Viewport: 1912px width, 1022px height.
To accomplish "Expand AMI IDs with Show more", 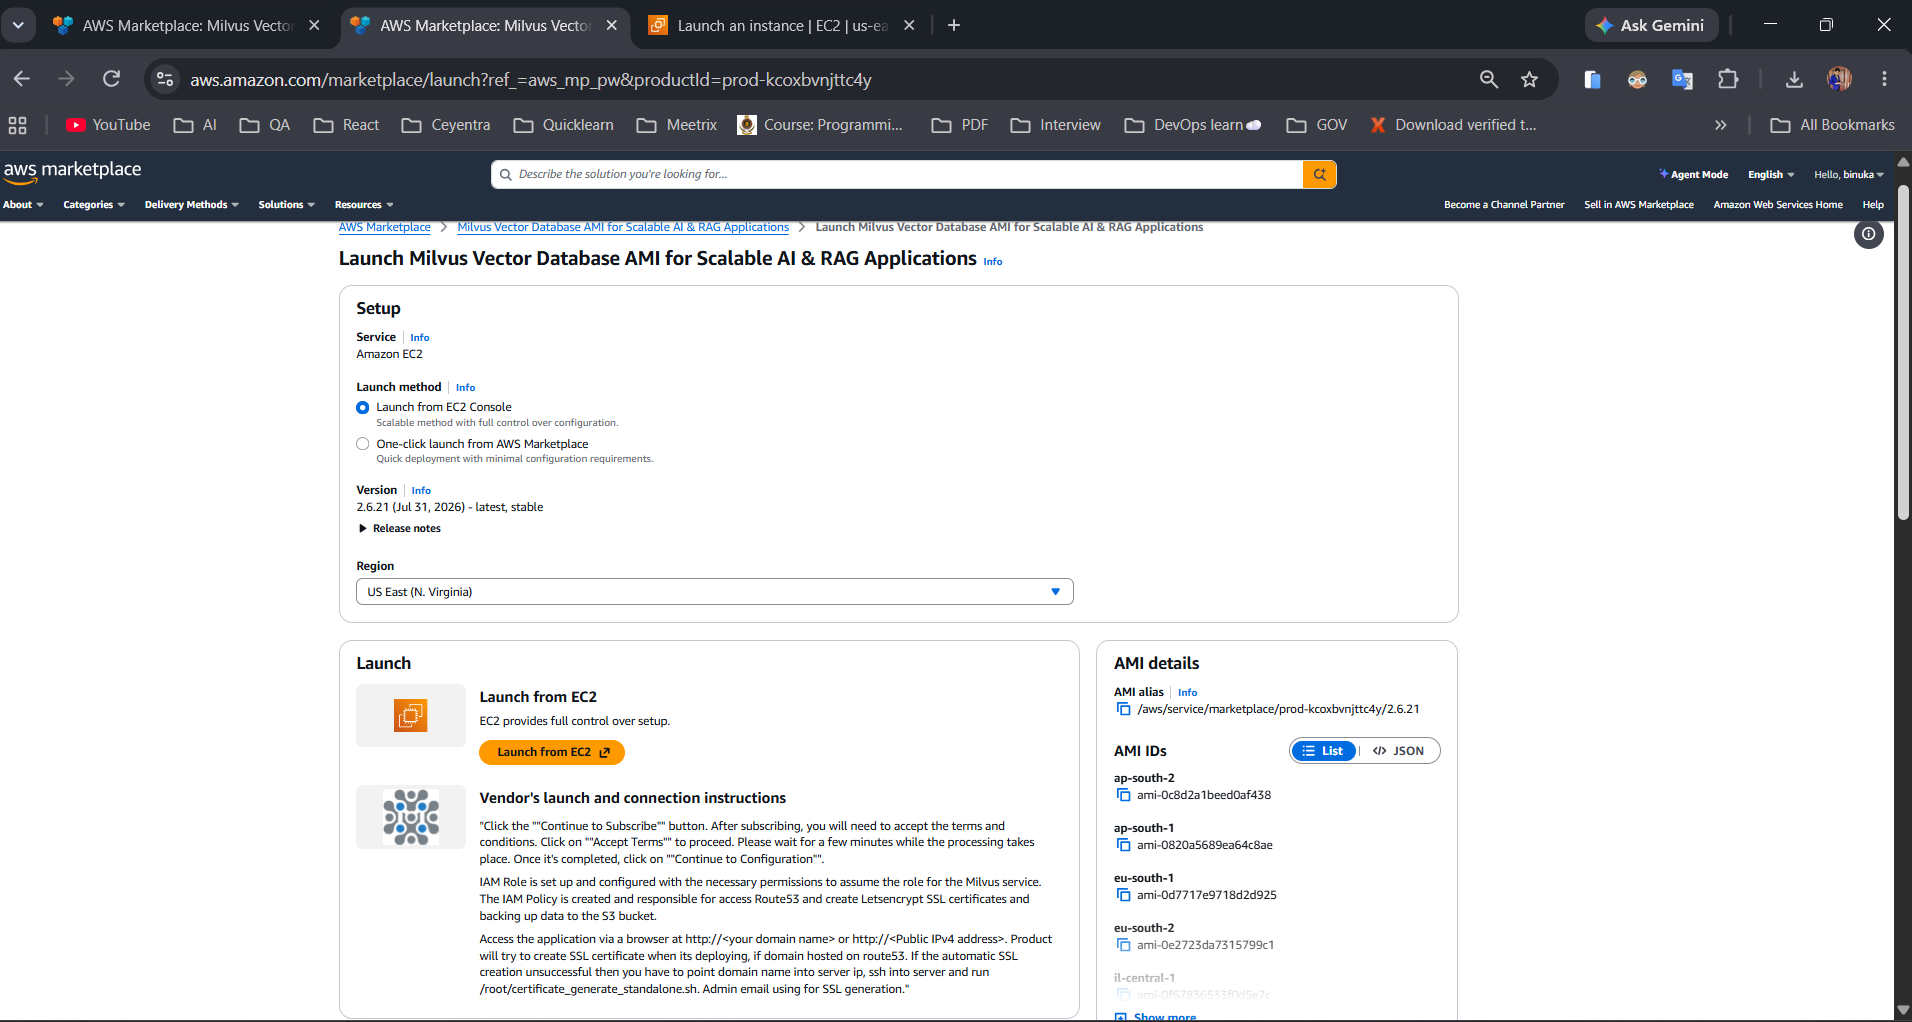I will pyautogui.click(x=1156, y=1016).
